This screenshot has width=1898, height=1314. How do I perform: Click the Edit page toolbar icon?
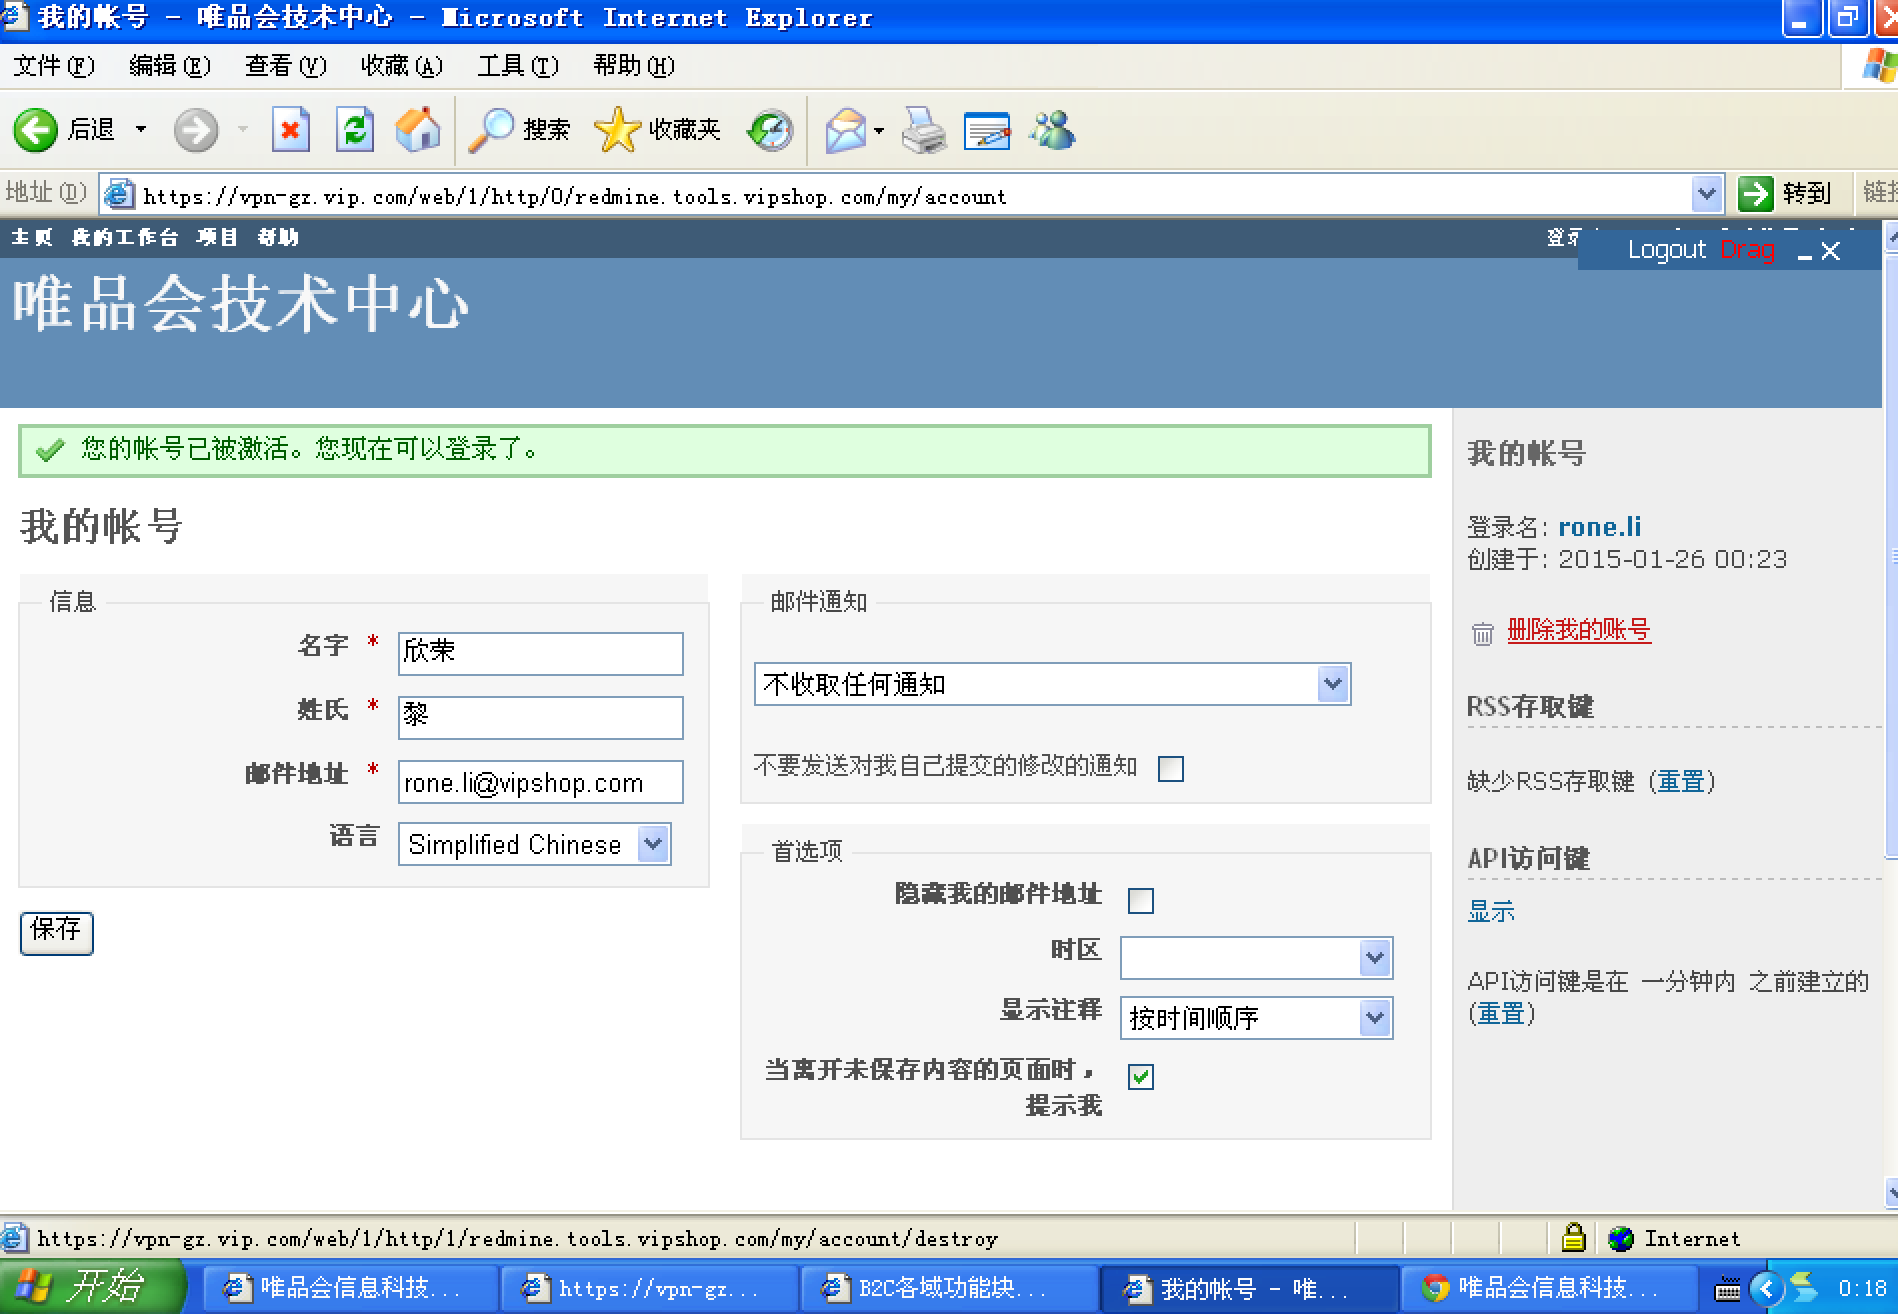coord(987,130)
